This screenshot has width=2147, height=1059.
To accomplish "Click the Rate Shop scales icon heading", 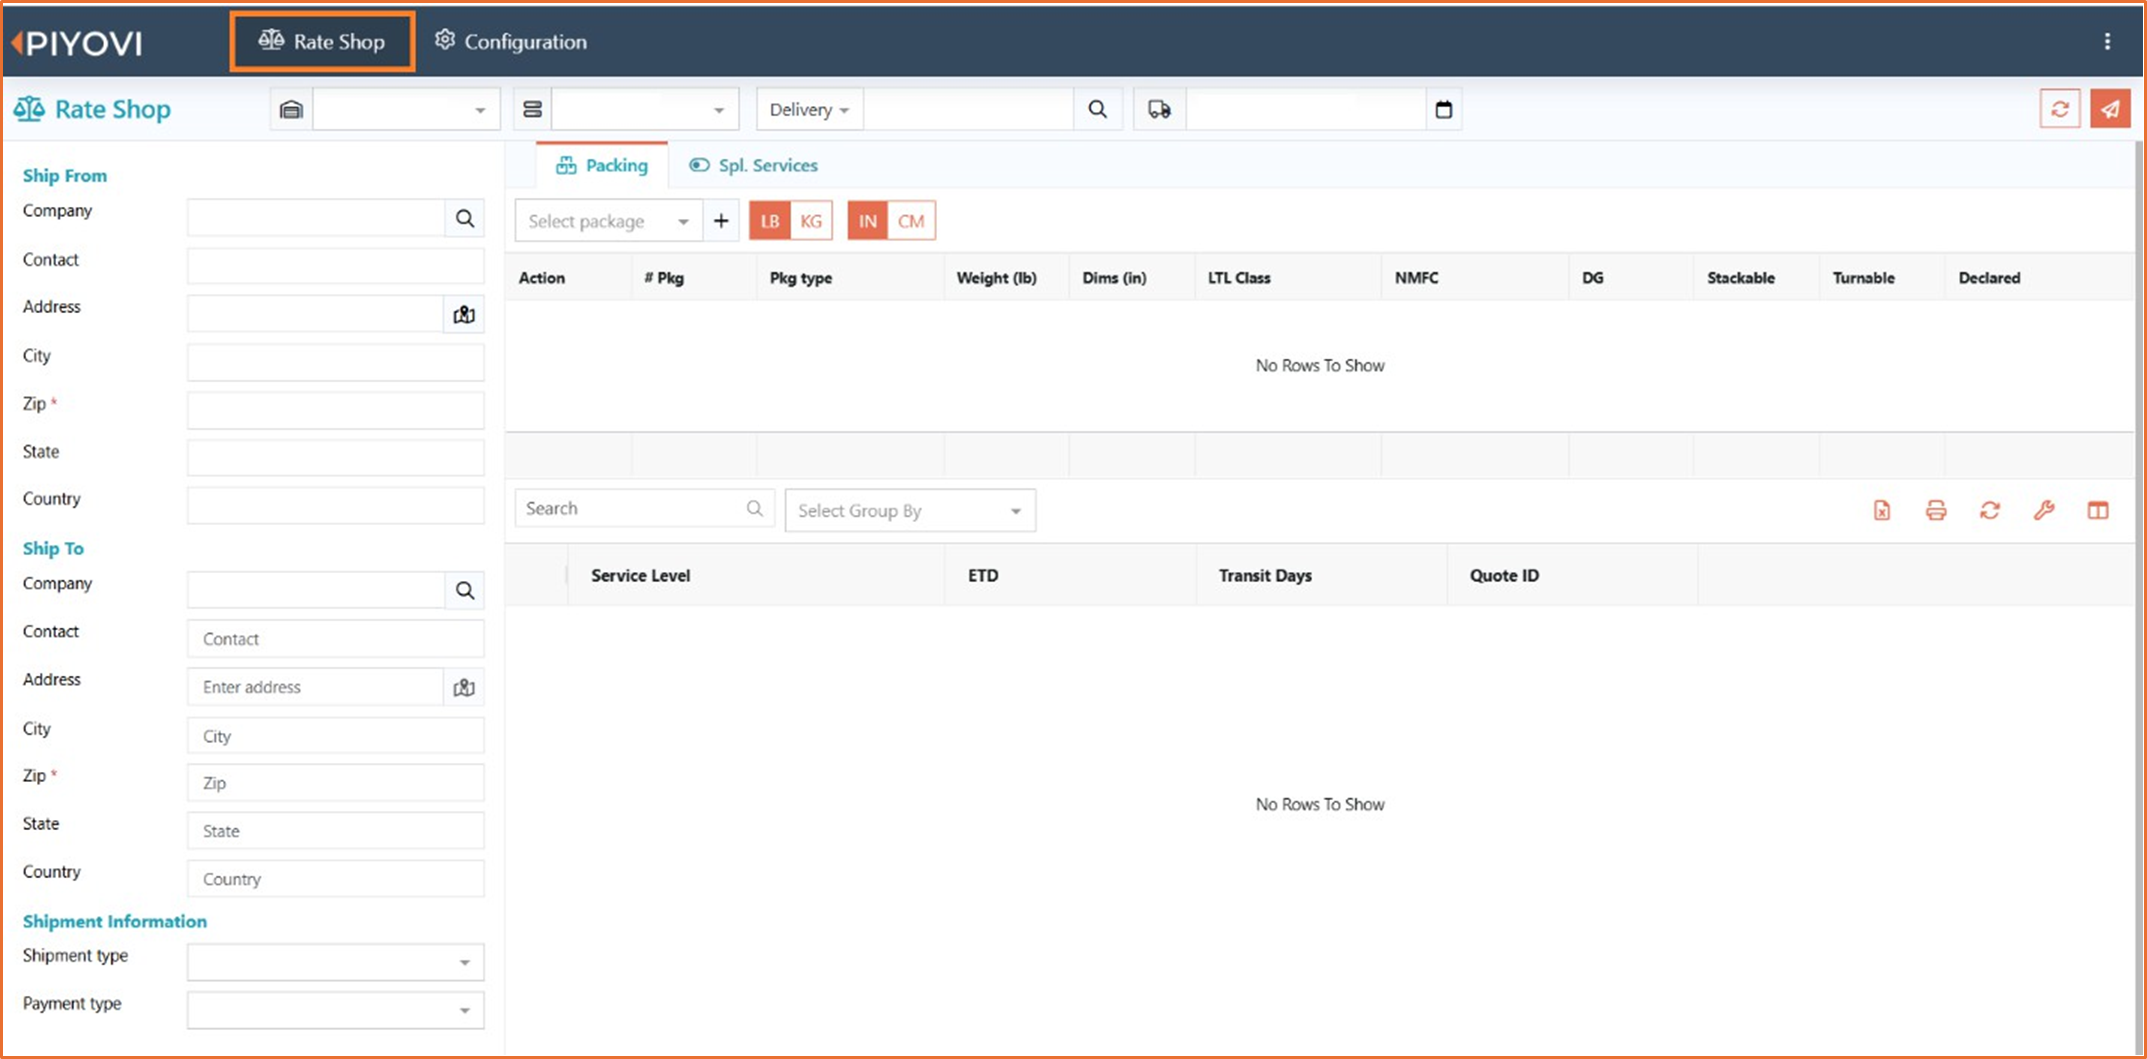I will (92, 109).
